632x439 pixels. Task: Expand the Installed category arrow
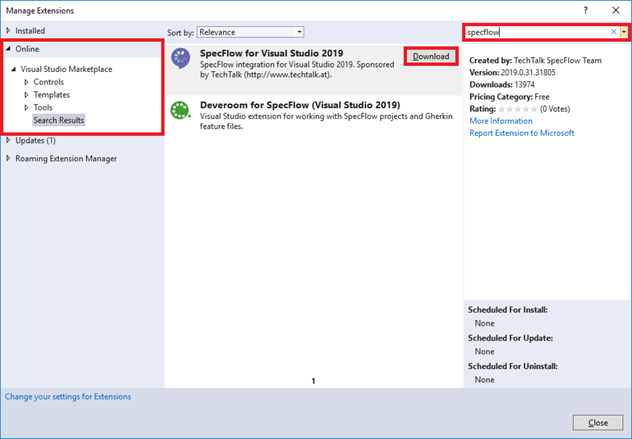click(8, 31)
